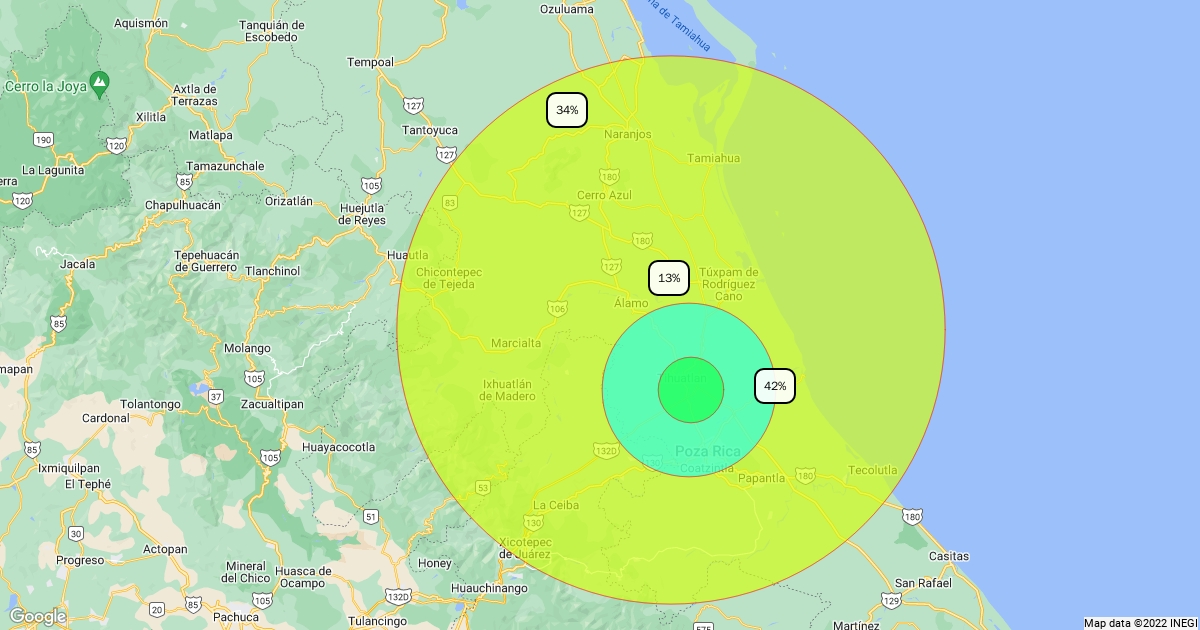
Task: Click the highway 37 shield near Tolantongo
Action: pyautogui.click(x=216, y=396)
